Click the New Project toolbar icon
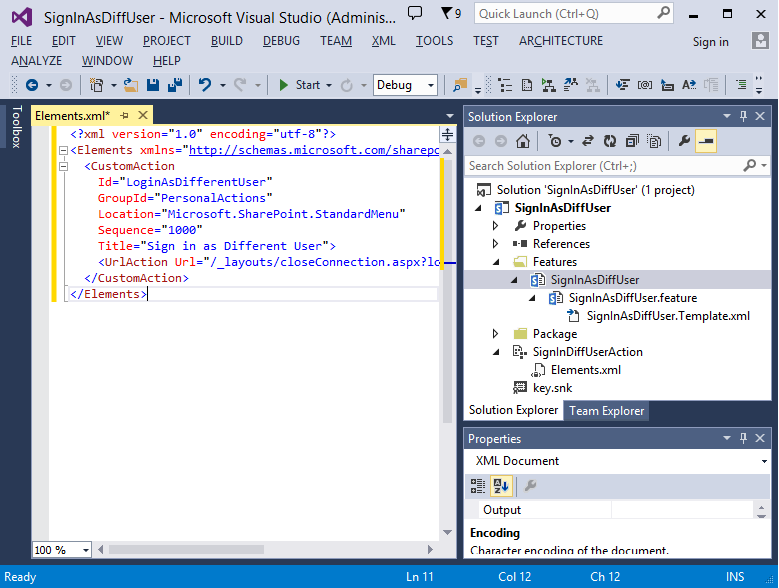The width and height of the screenshot is (779, 588). click(96, 85)
